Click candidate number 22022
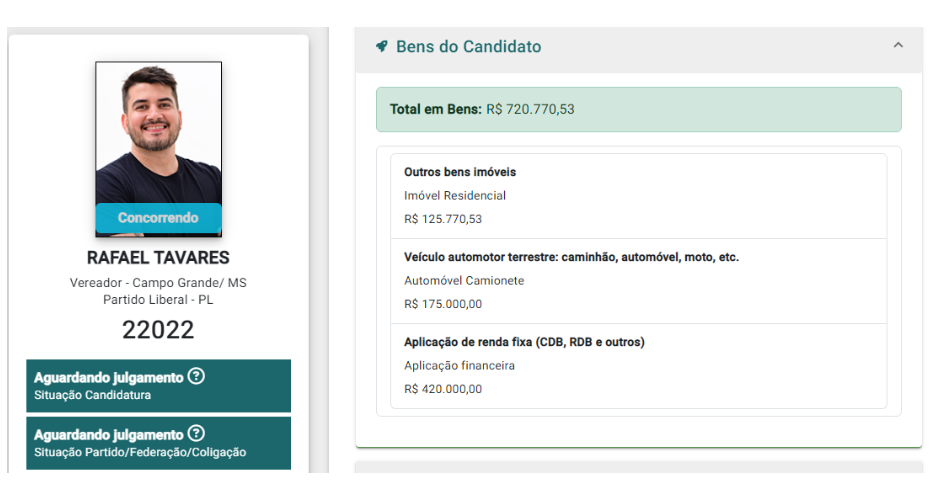 pos(158,330)
